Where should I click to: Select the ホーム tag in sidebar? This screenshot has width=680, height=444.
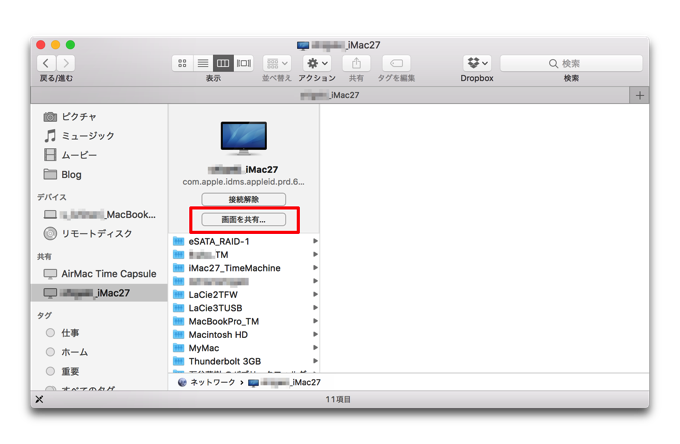(74, 352)
